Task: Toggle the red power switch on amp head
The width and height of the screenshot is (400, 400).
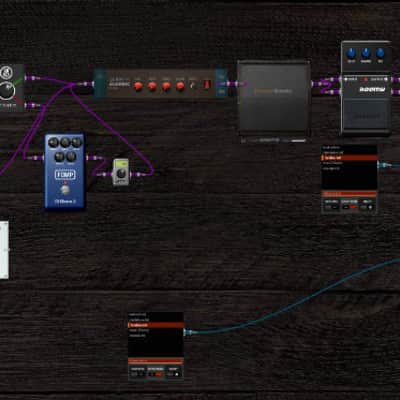Action: (x=207, y=84)
